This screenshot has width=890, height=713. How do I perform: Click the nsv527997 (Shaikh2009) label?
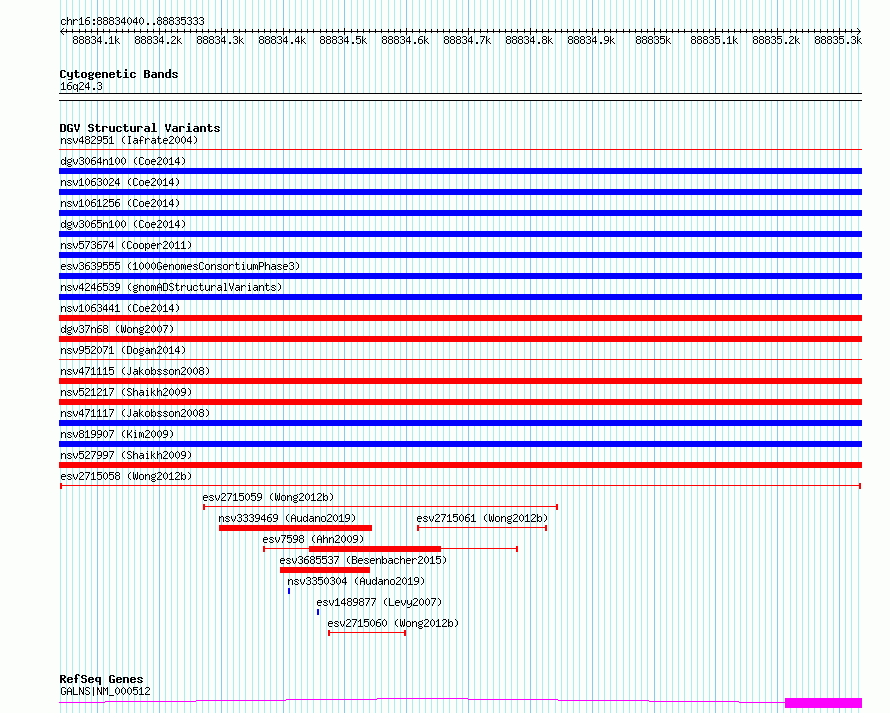point(126,455)
